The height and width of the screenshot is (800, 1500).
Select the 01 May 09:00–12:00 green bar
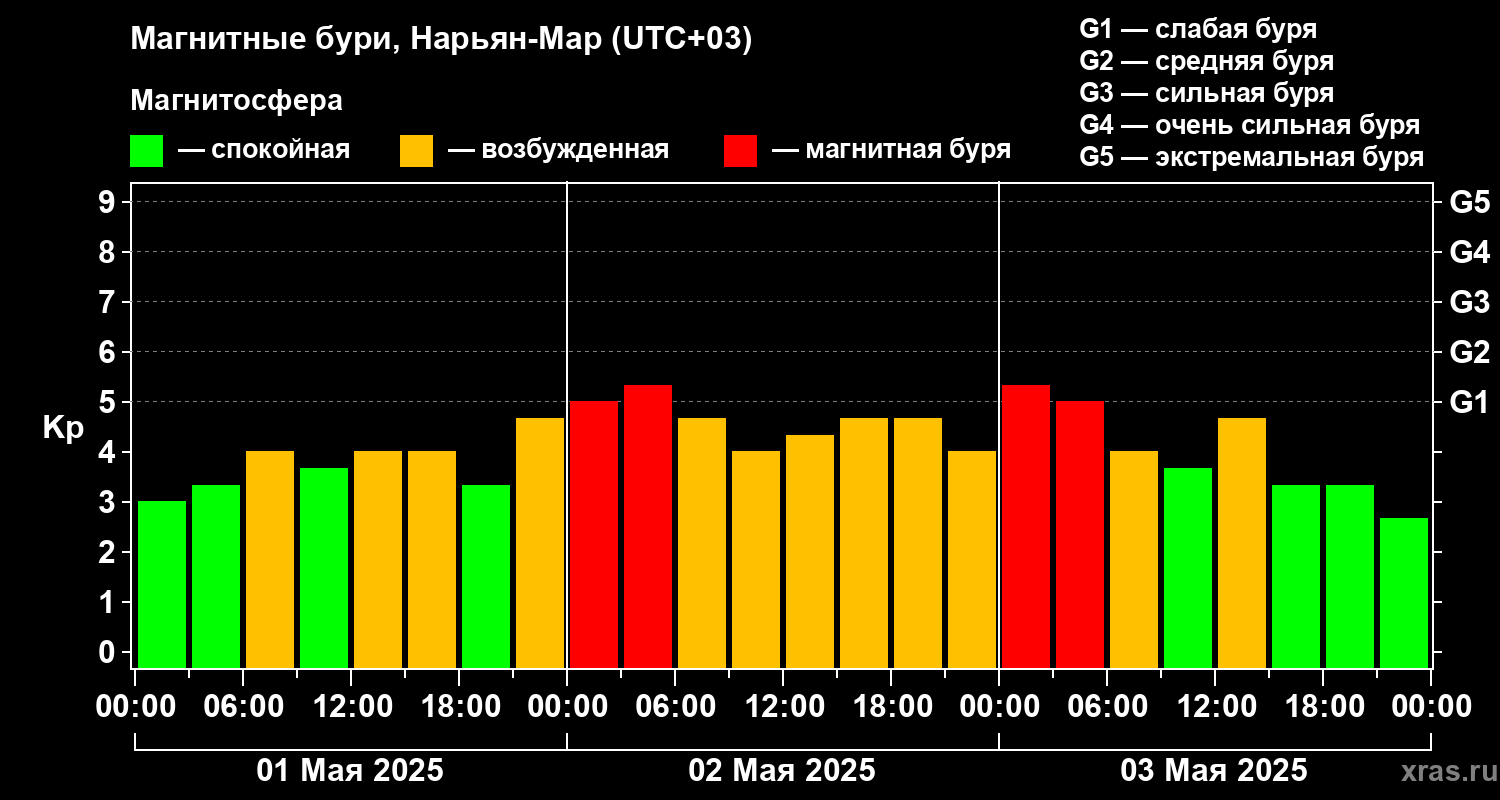click(324, 568)
